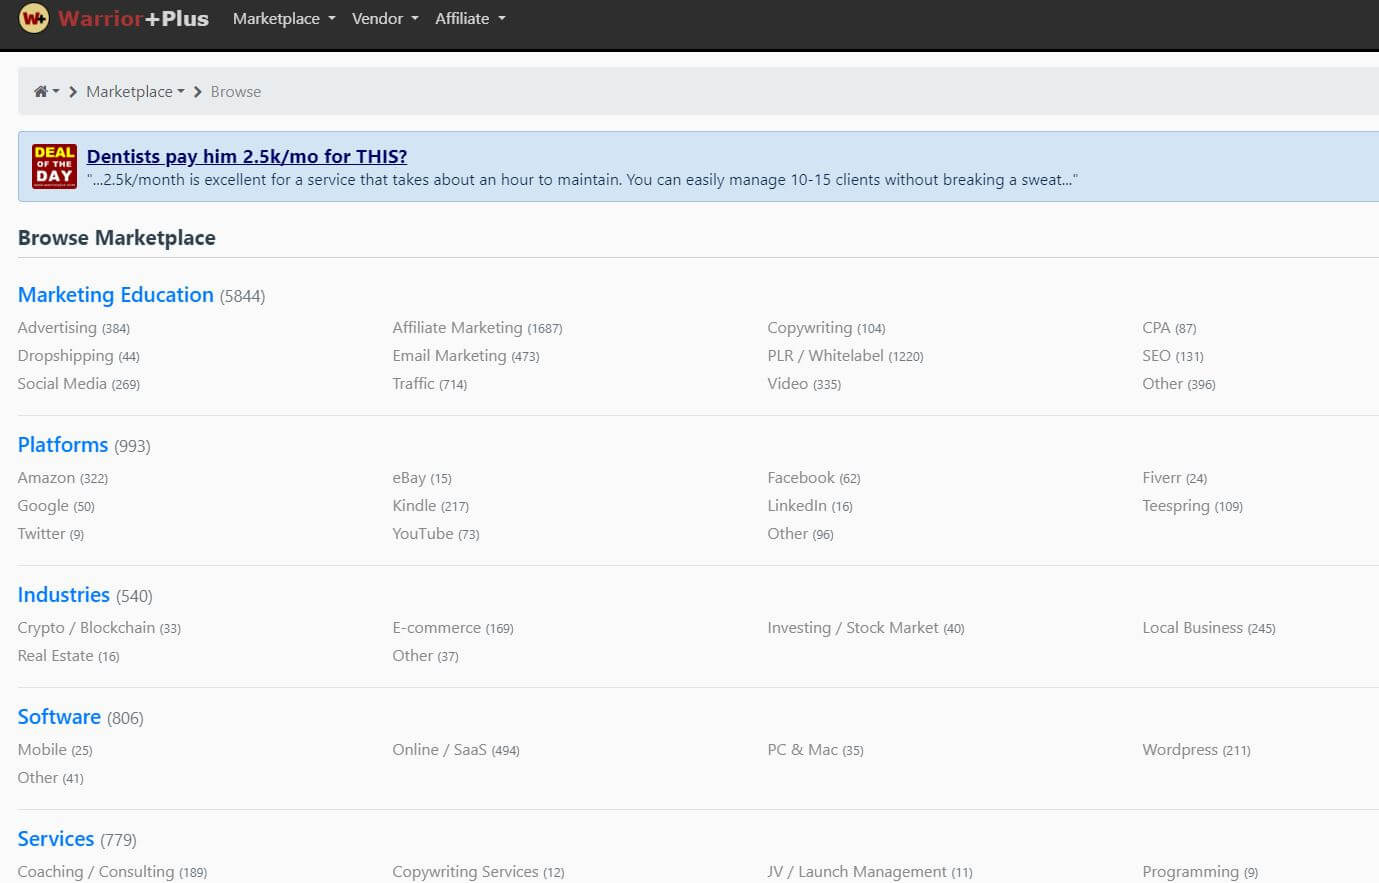Click the Deal of the Day badge
Screen dimensions: 1379x883
pos(54,166)
